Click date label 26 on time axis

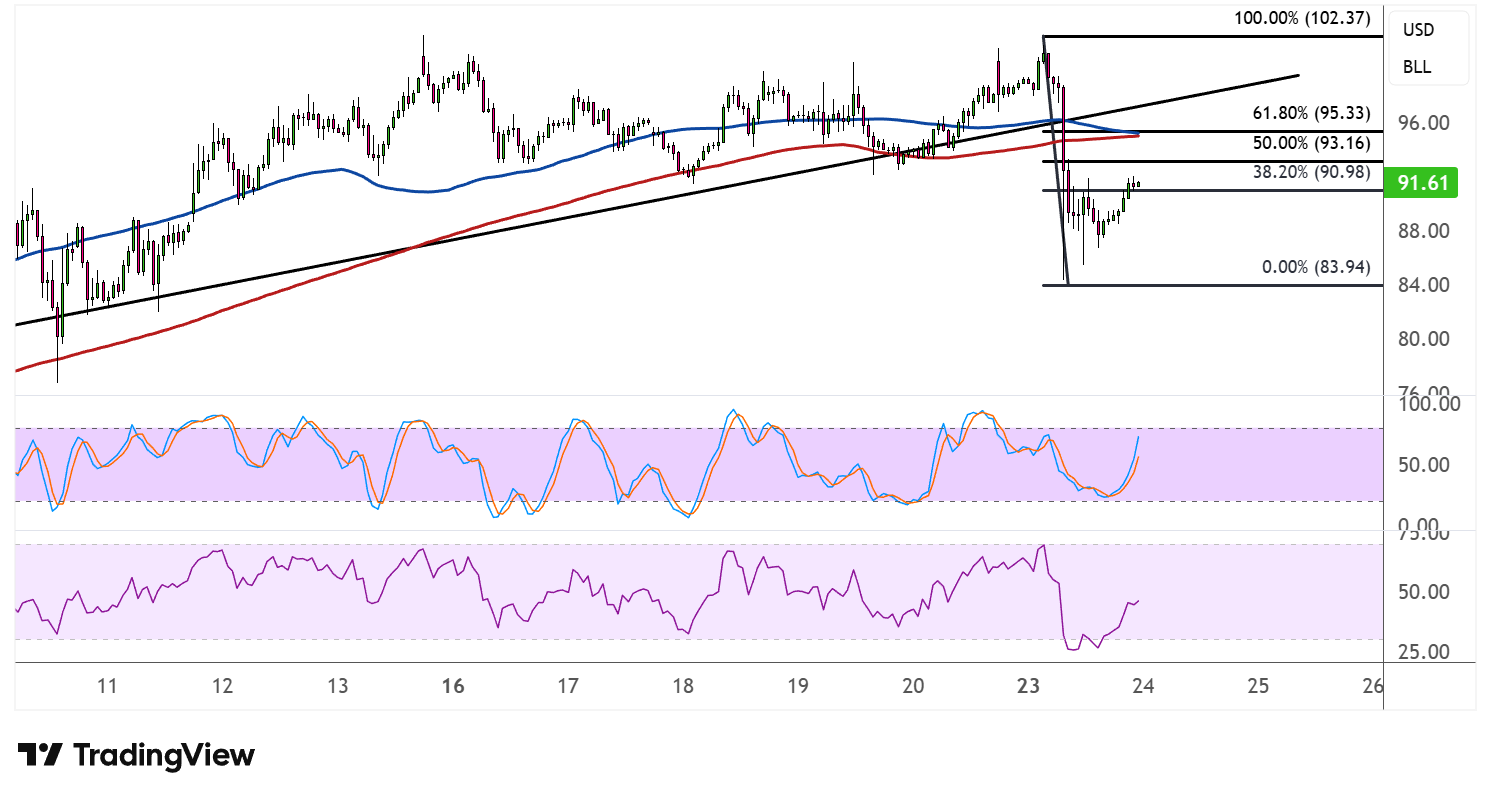[x=1373, y=687]
